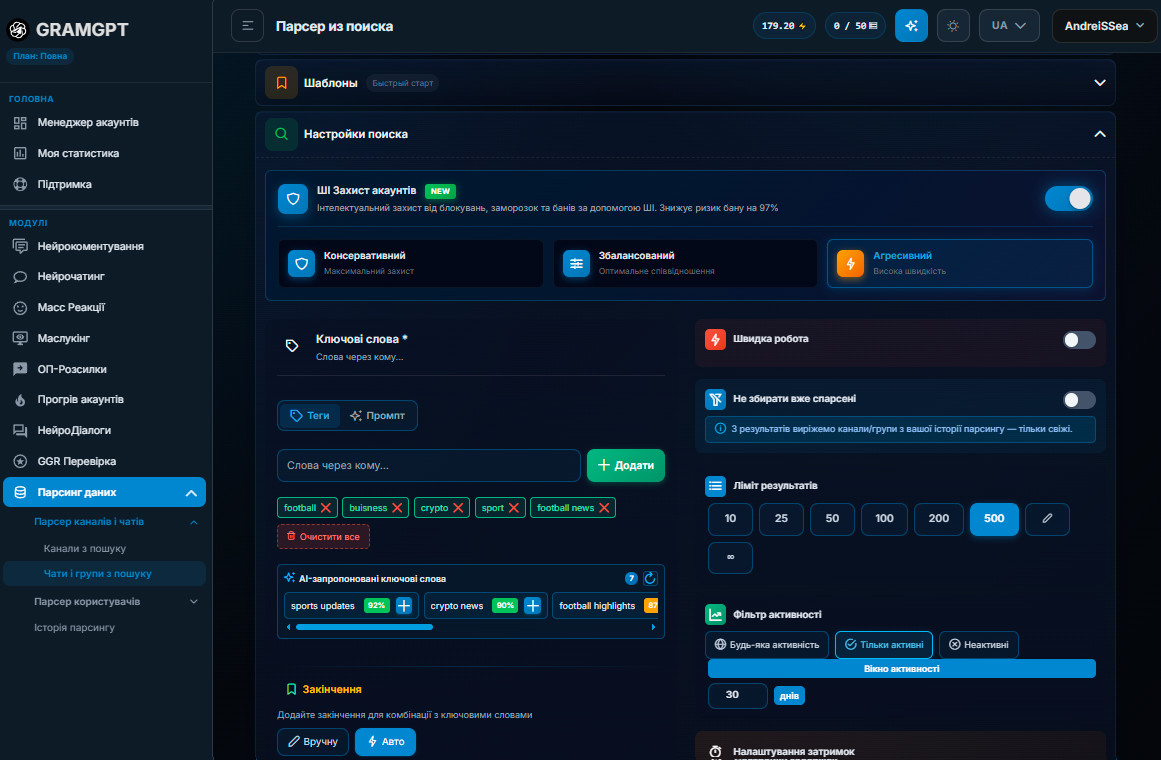The image size is (1161, 760).
Task: Click the green Додати button
Action: tap(626, 465)
